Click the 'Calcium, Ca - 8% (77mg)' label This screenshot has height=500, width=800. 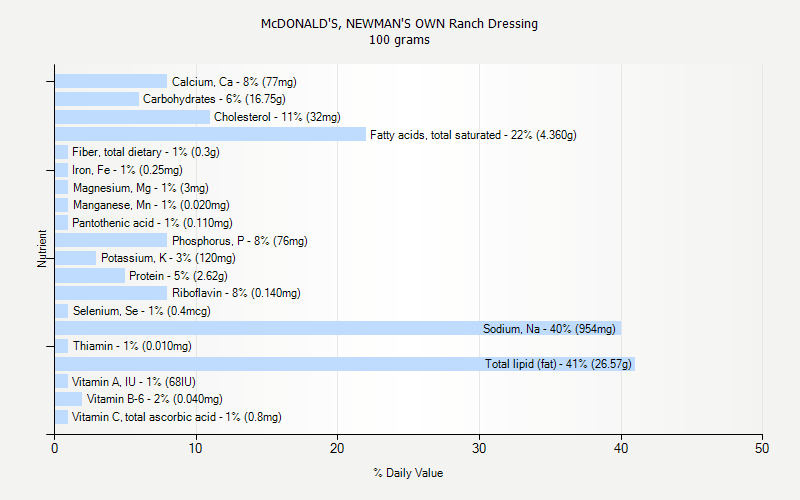coord(234,82)
